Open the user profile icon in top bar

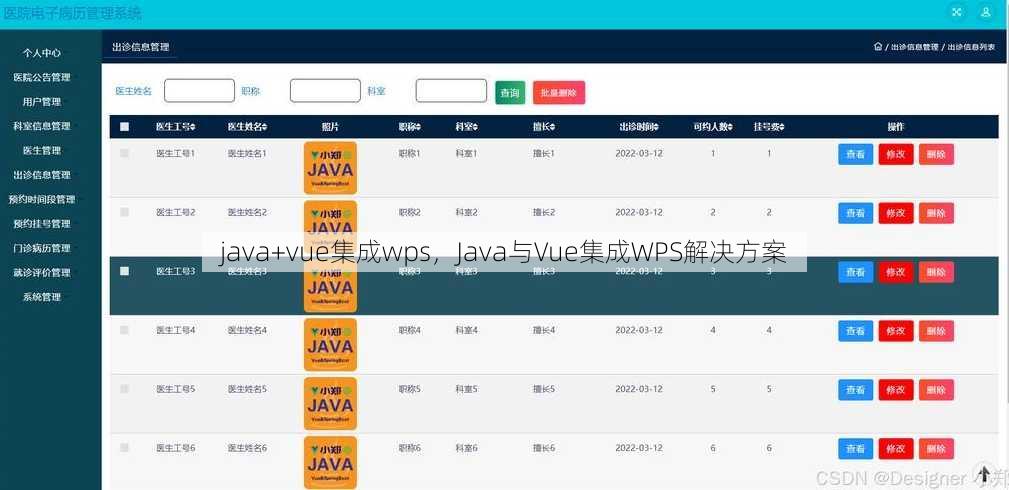coord(986,12)
